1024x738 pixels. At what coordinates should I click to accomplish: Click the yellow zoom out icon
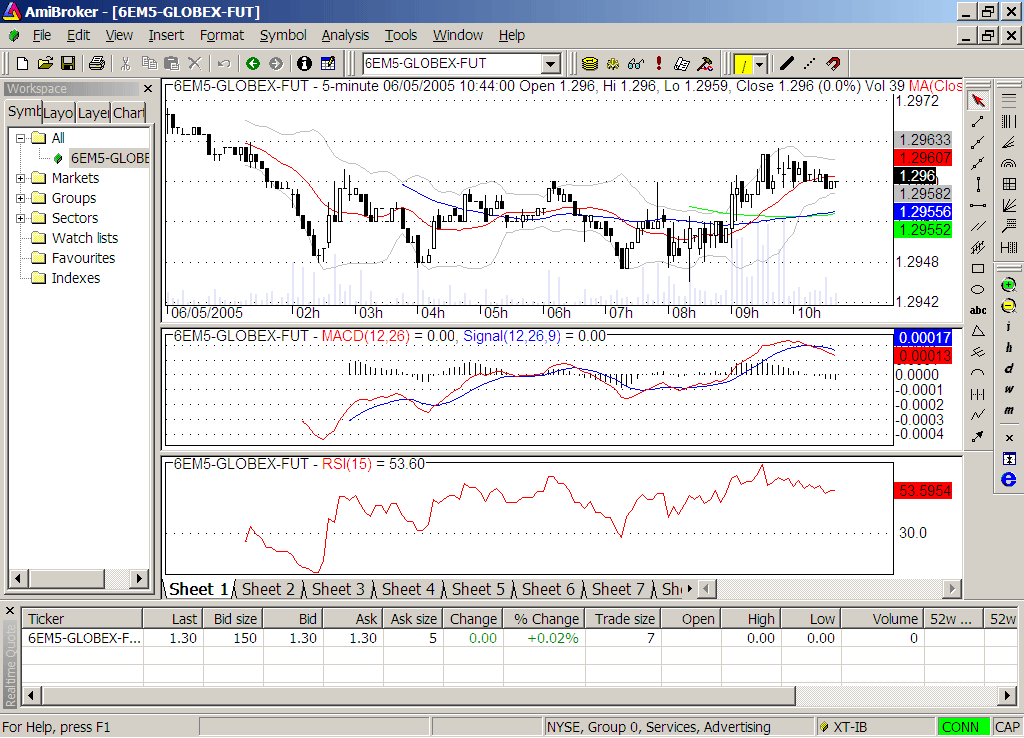(1008, 306)
